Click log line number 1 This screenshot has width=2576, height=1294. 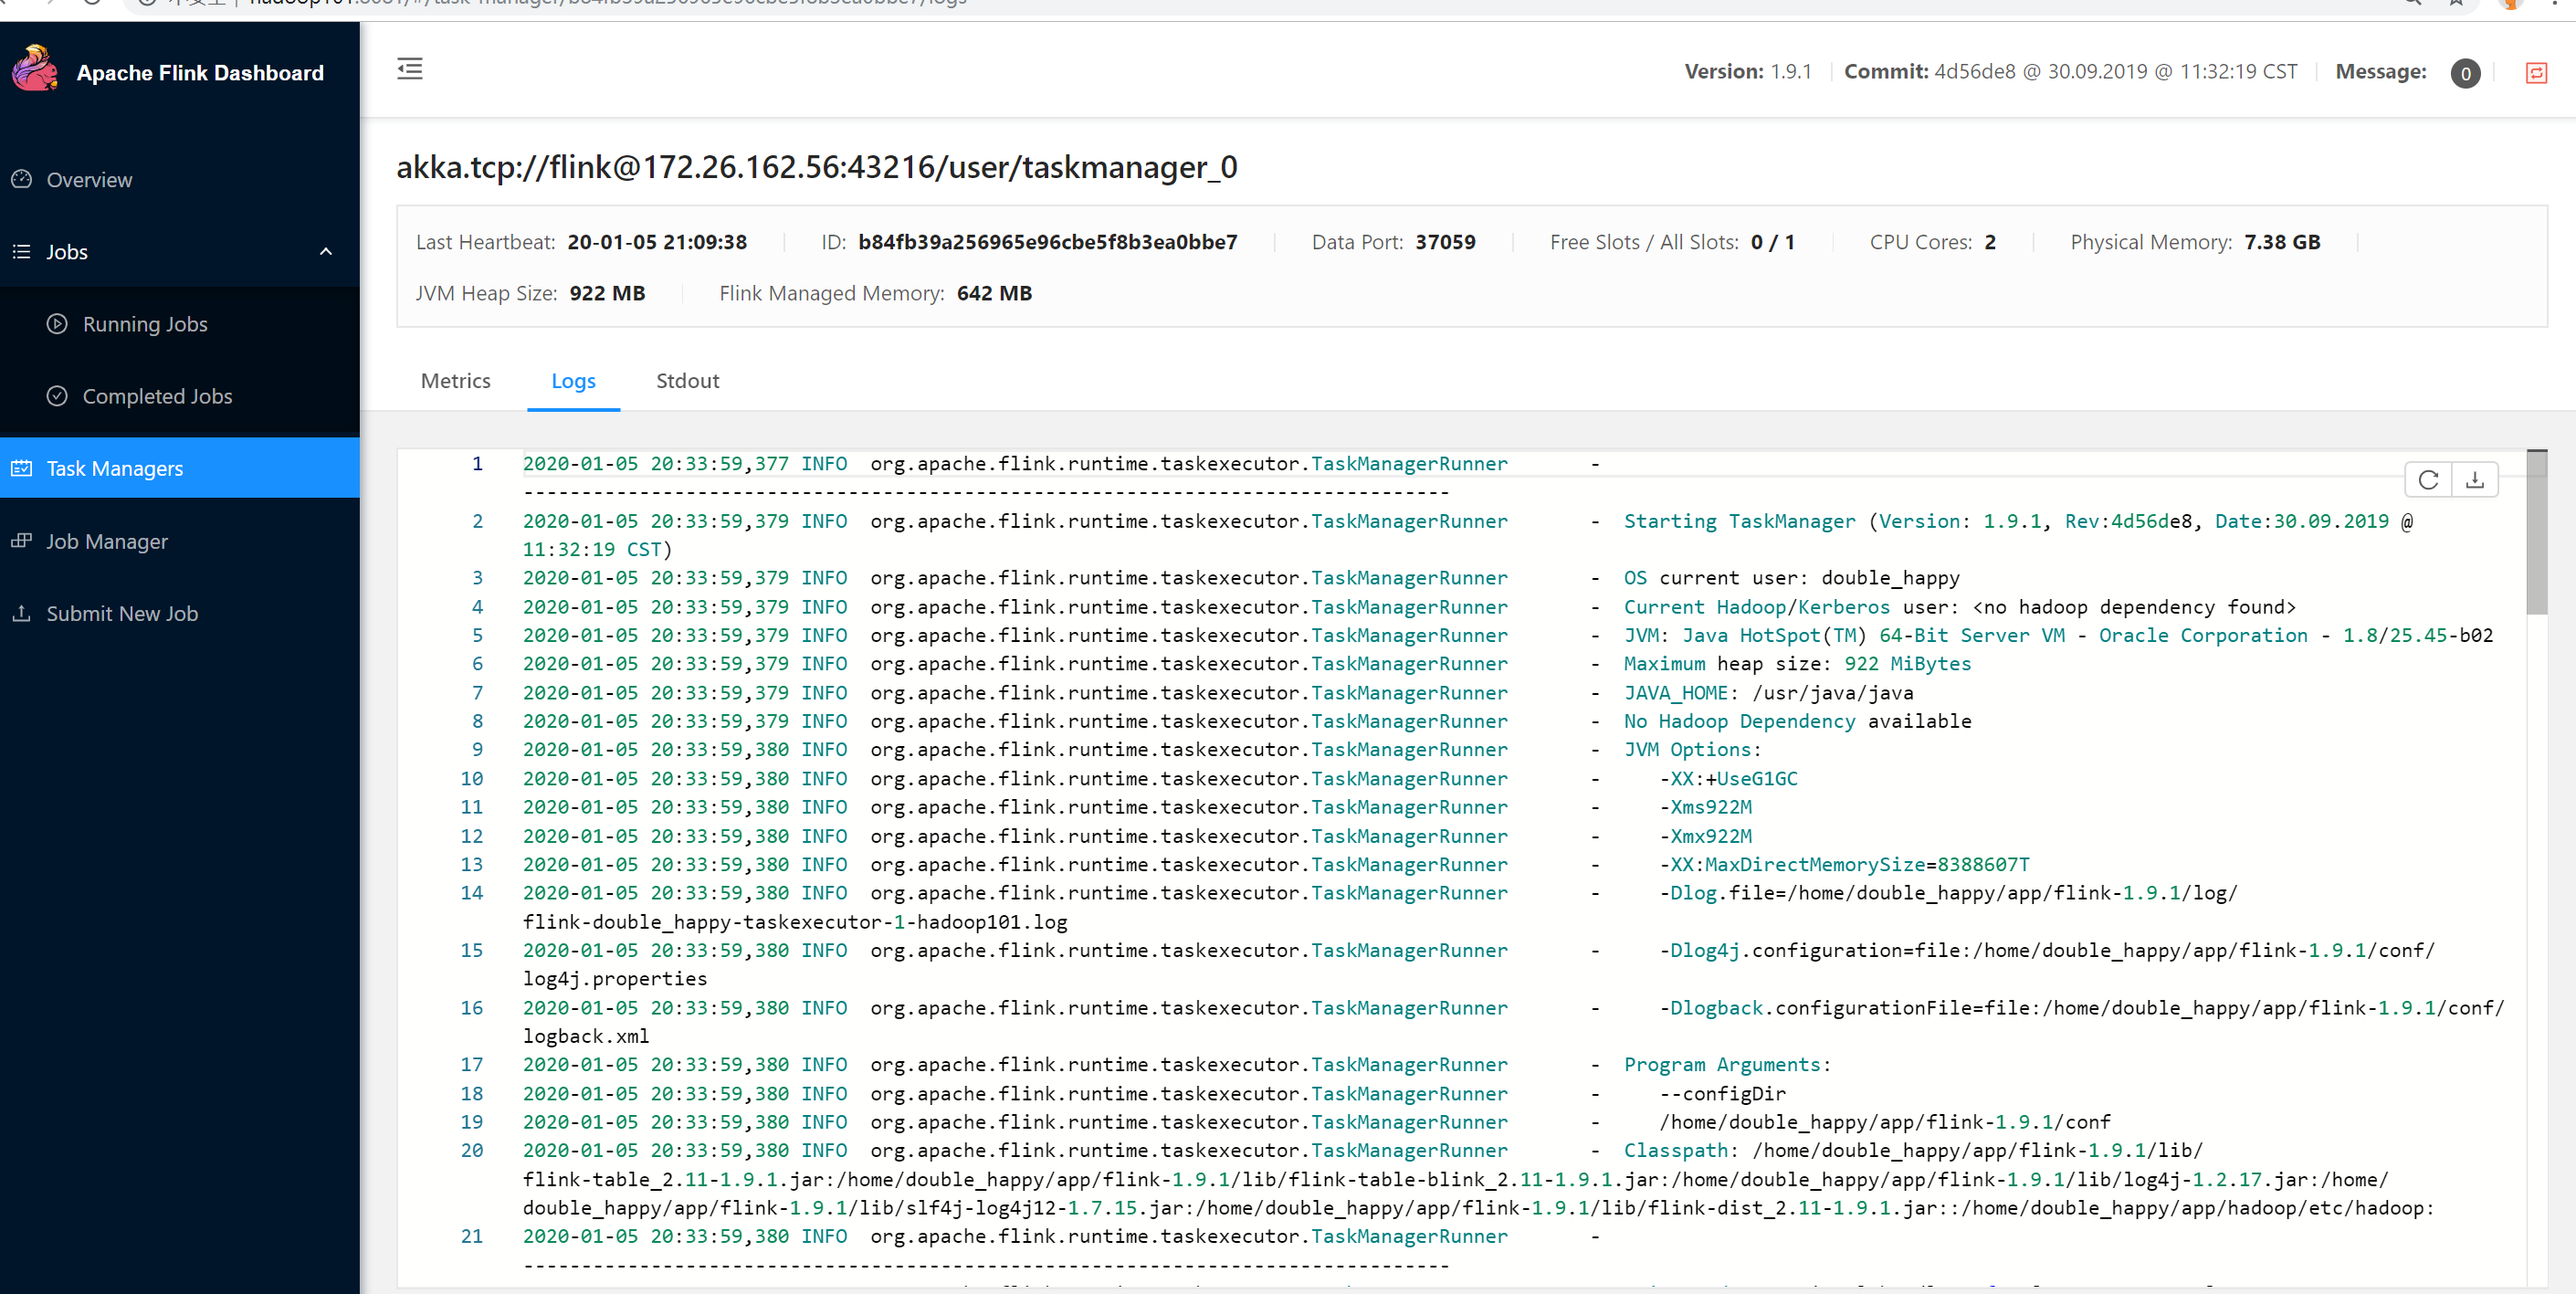pyautogui.click(x=478, y=464)
